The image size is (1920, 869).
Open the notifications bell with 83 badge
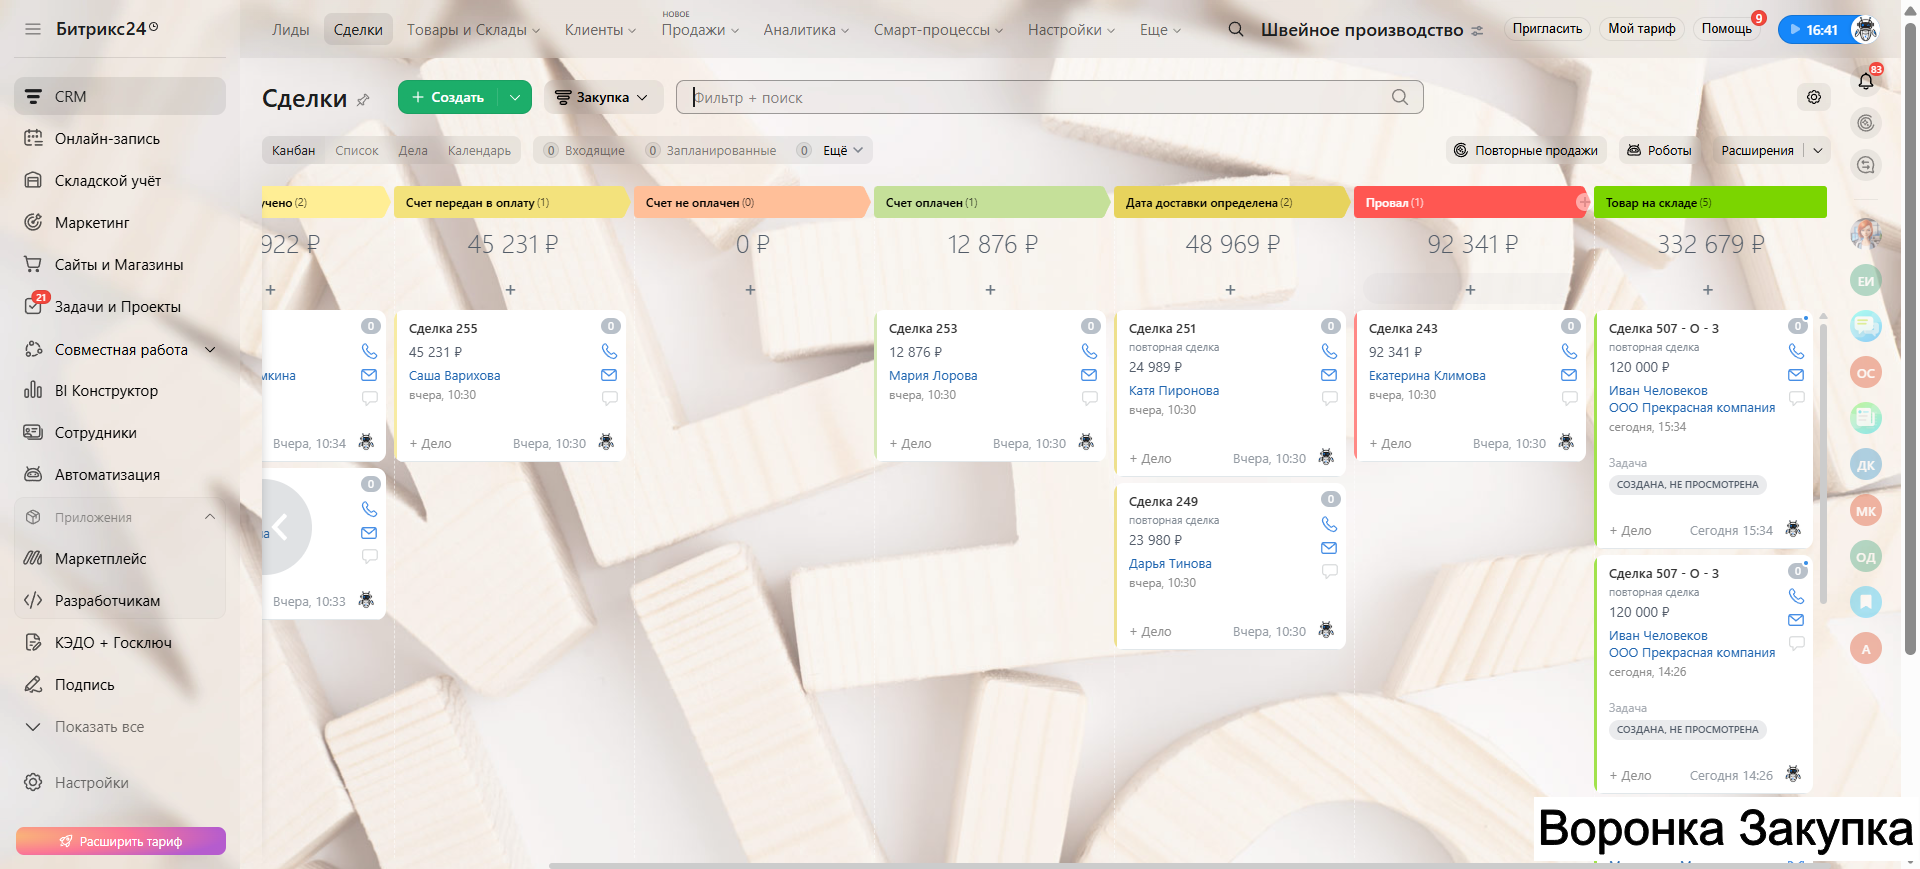(x=1866, y=81)
